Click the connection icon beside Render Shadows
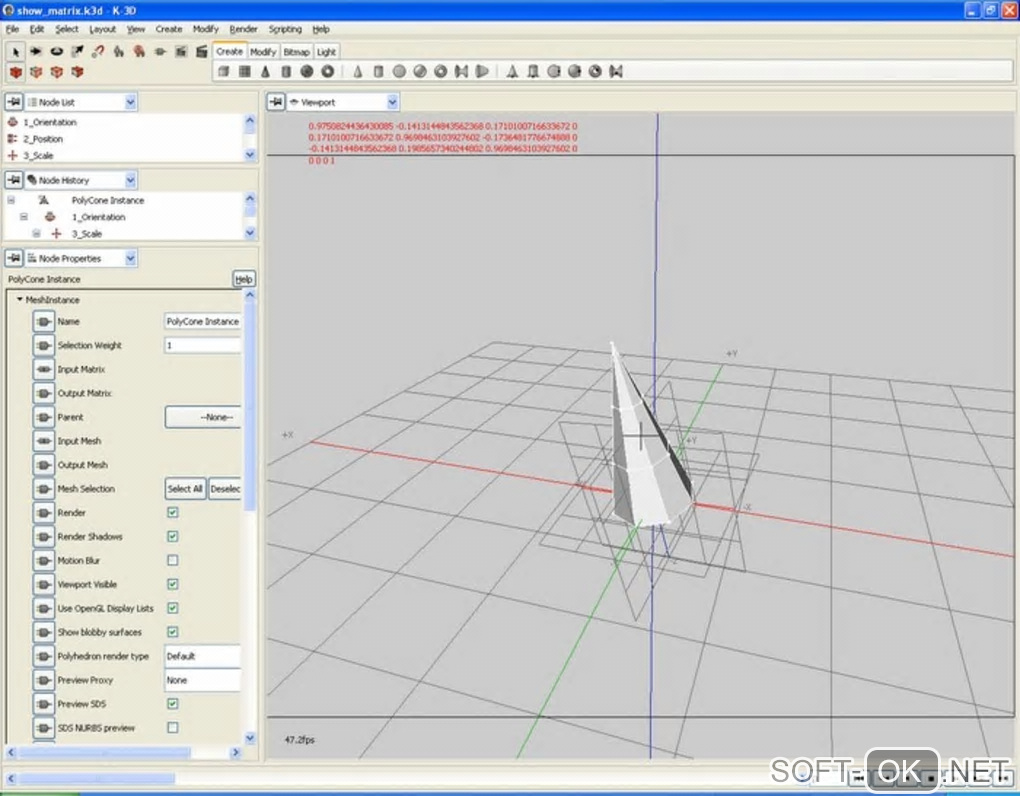This screenshot has height=796, width=1020. [x=43, y=537]
